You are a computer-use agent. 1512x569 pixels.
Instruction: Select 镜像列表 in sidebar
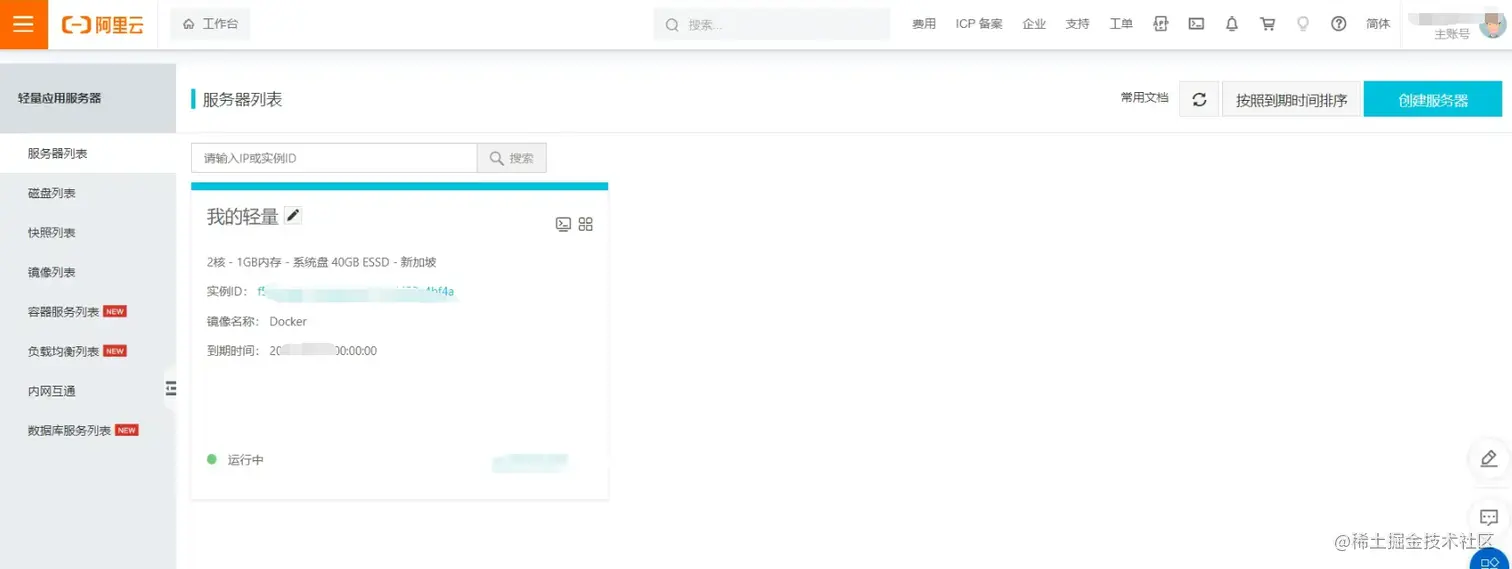[88, 272]
